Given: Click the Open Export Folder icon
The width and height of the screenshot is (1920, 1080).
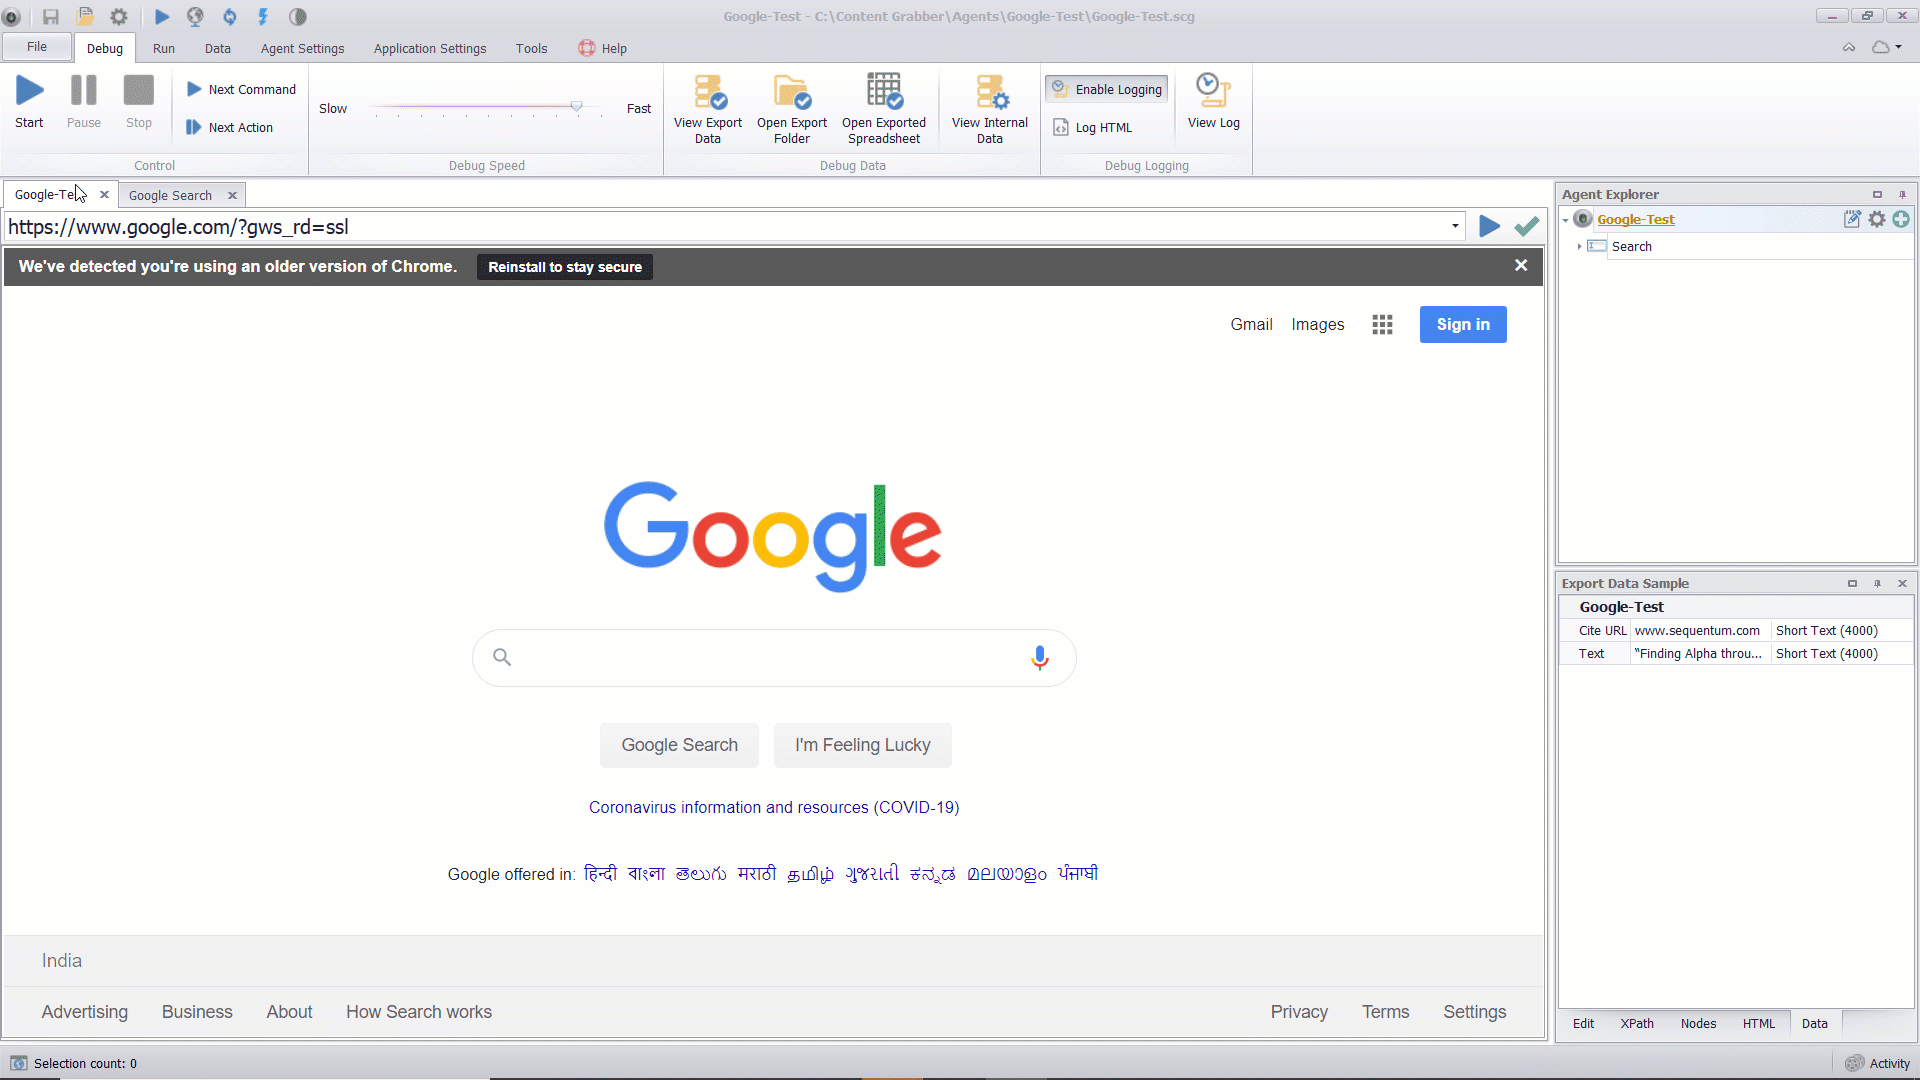Looking at the screenshot, I should 791,107.
